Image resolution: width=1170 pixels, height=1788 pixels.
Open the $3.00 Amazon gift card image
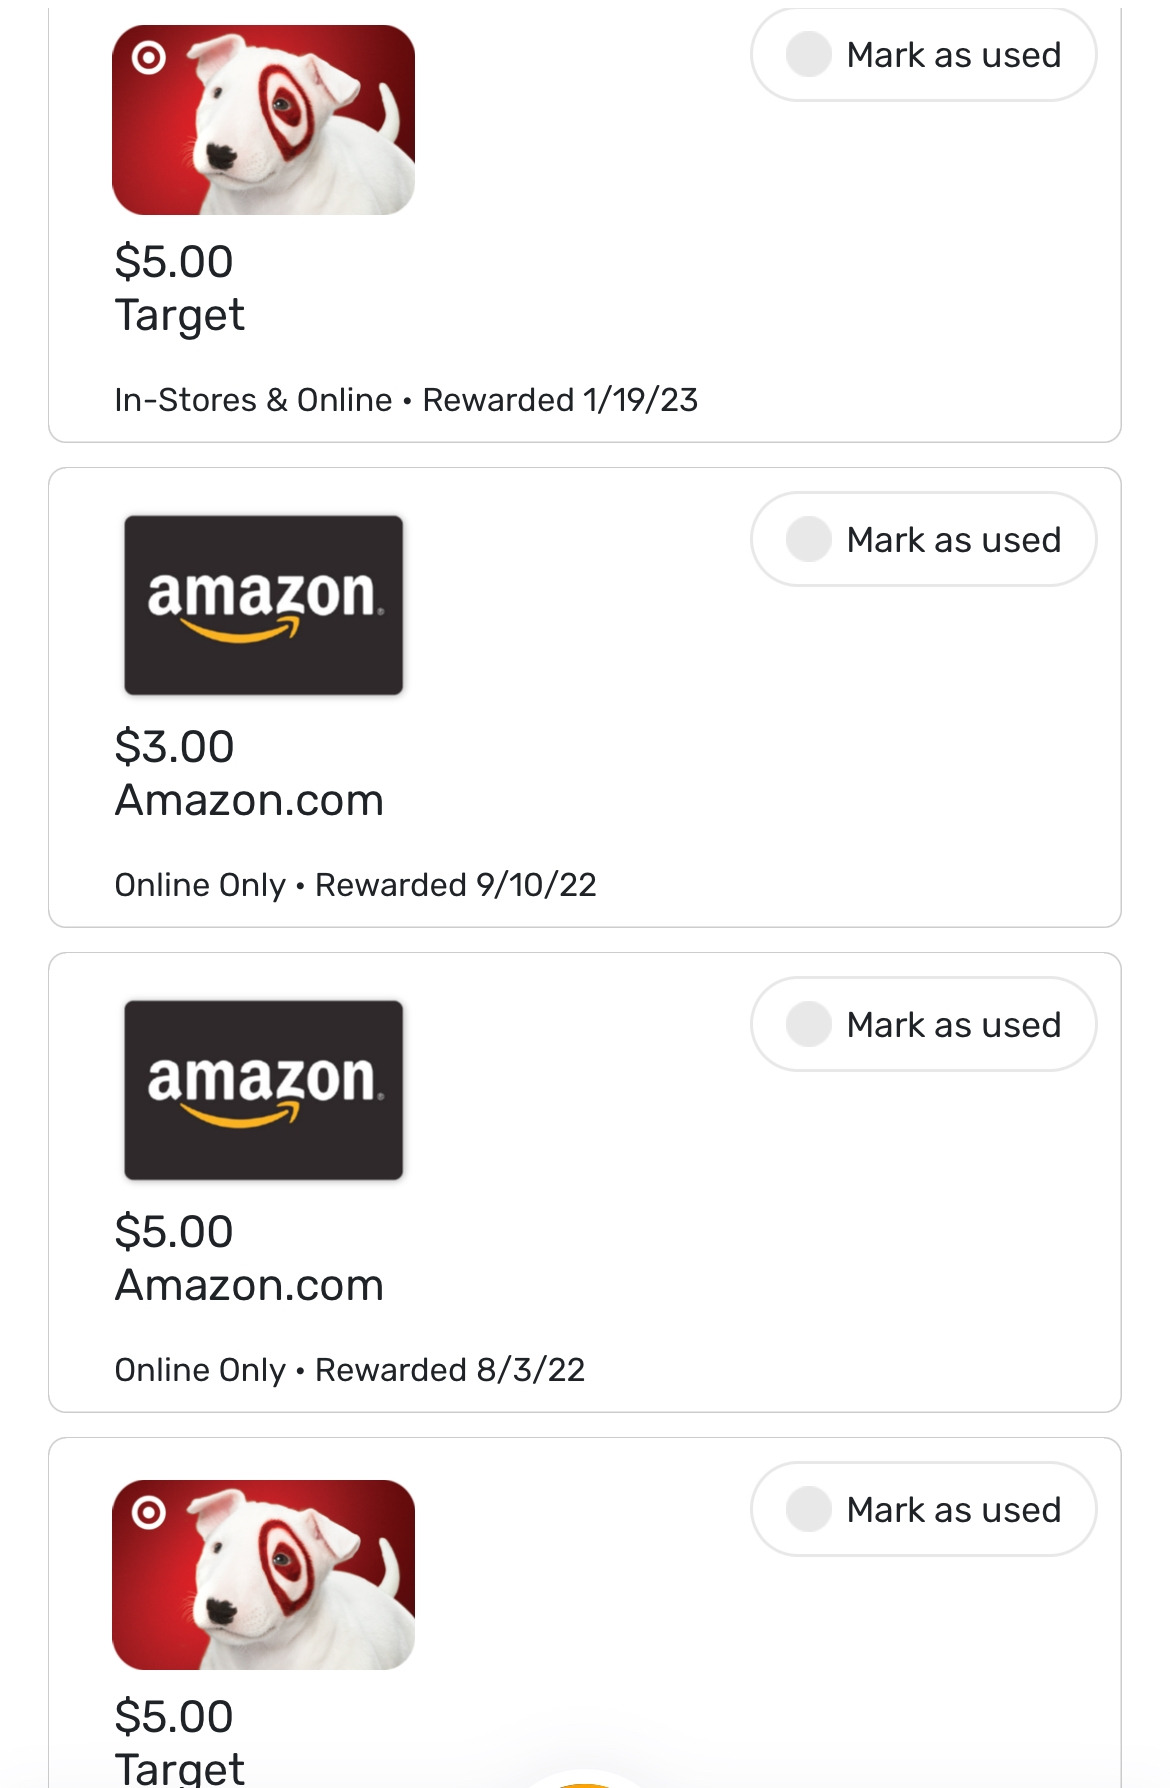pos(263,605)
